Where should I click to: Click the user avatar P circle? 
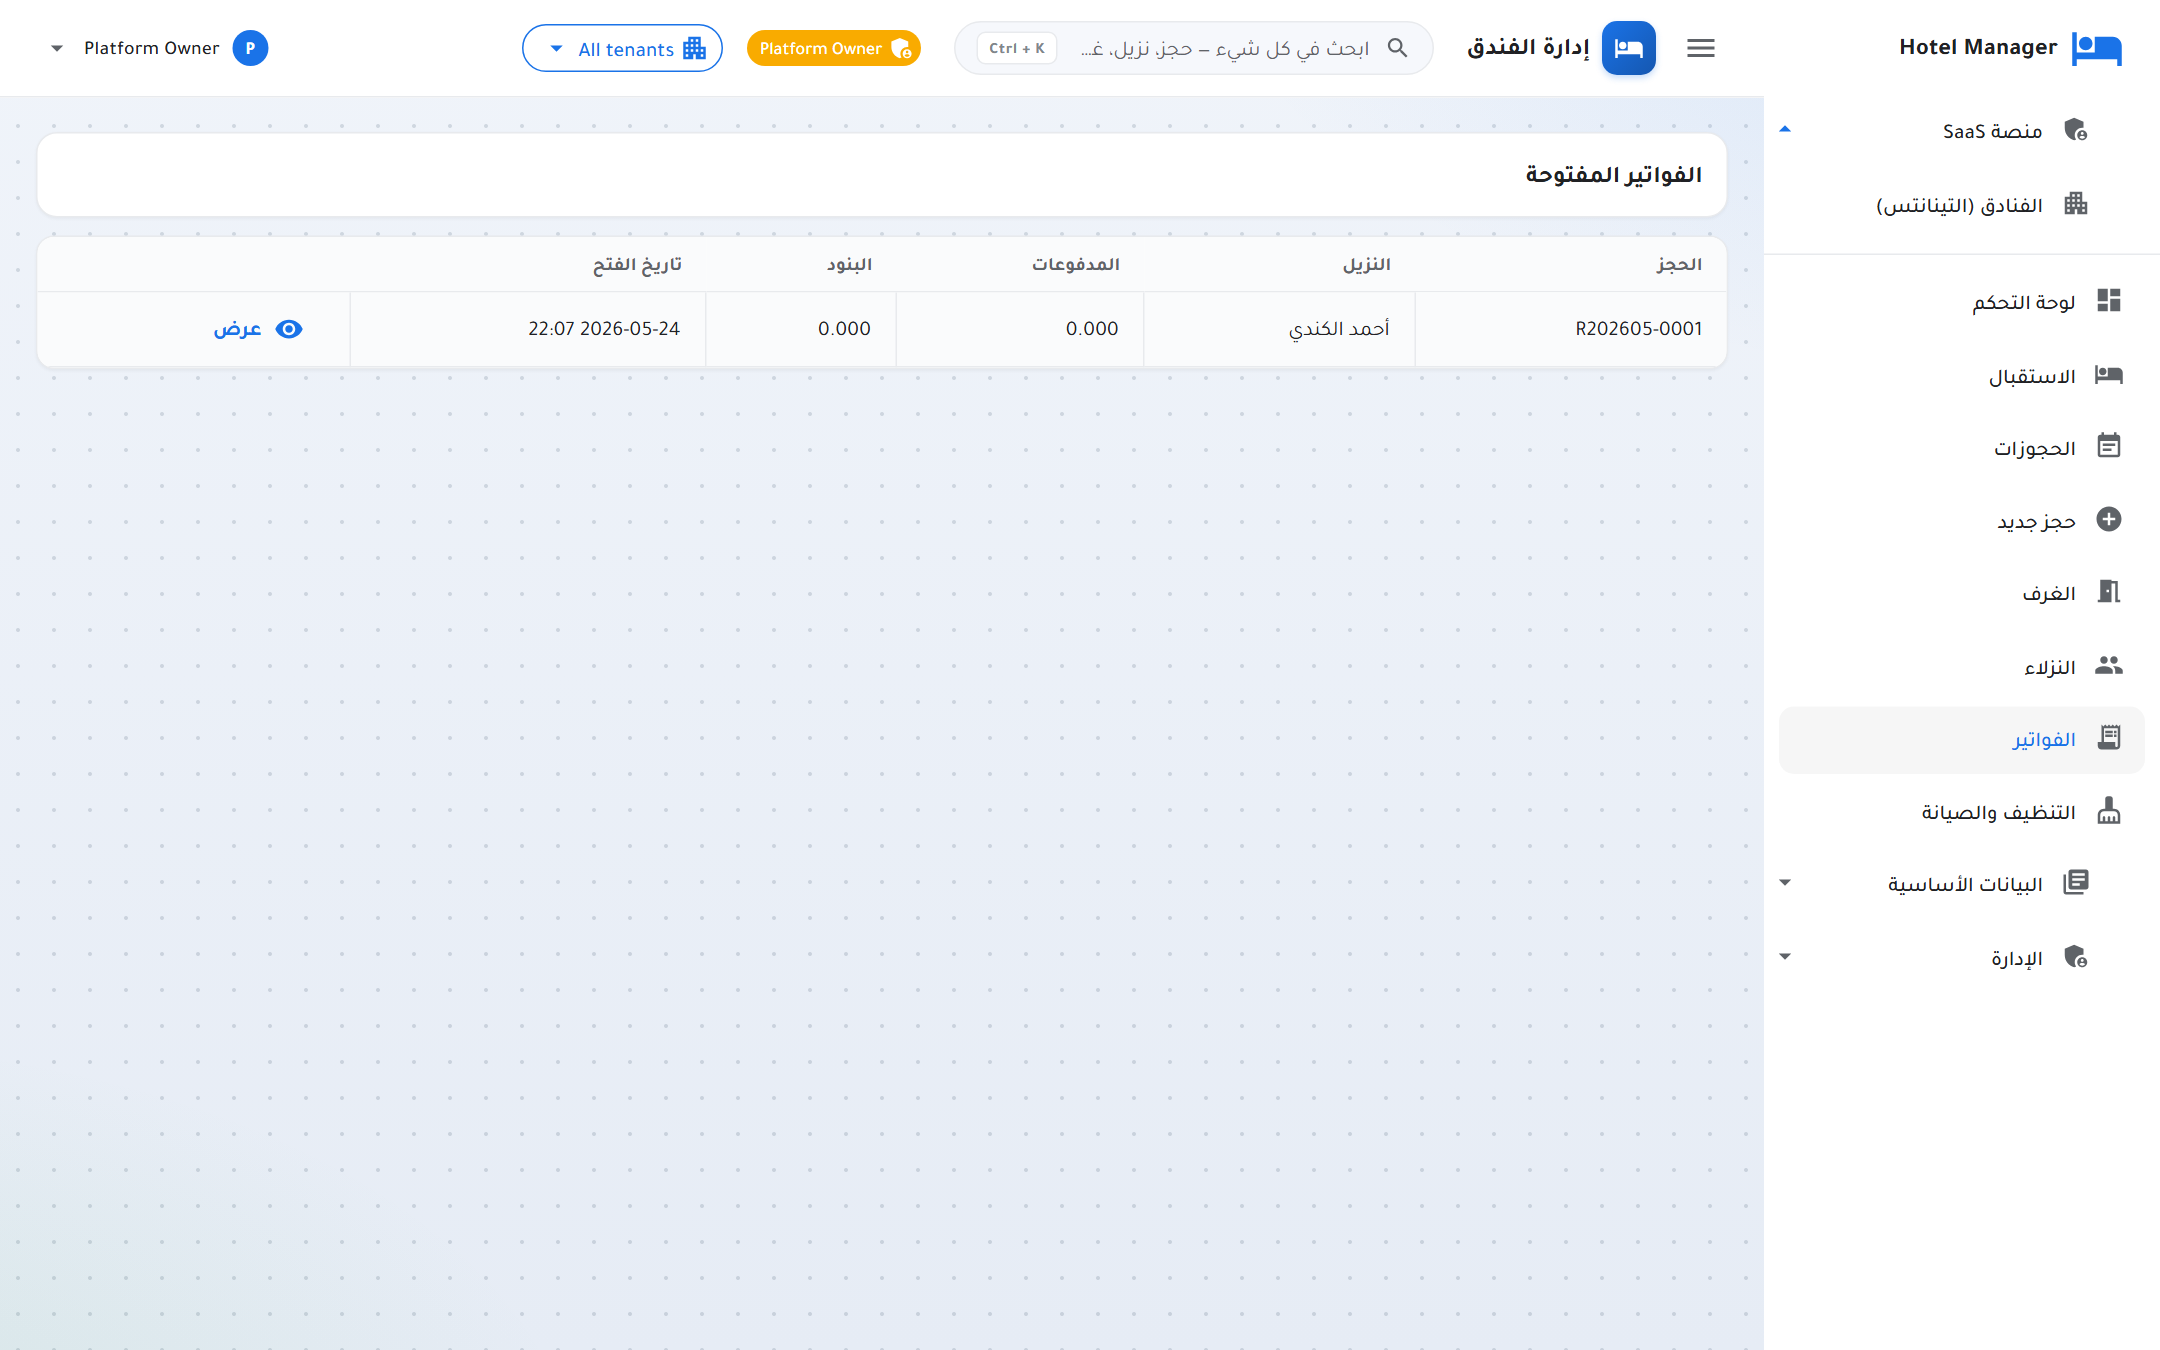point(250,48)
